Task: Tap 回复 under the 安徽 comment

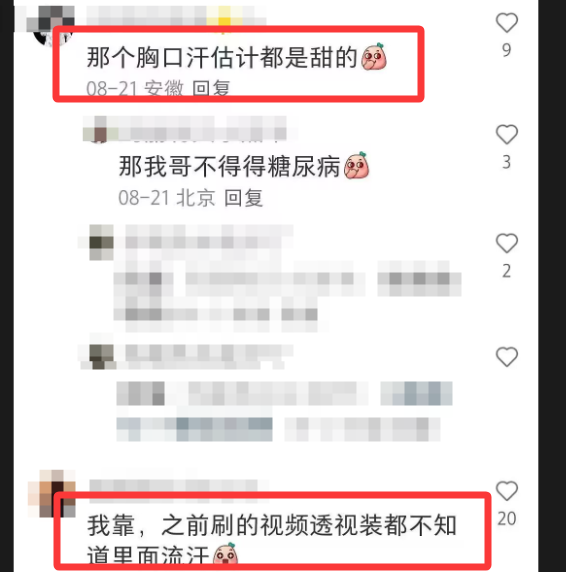Action: [x=211, y=88]
